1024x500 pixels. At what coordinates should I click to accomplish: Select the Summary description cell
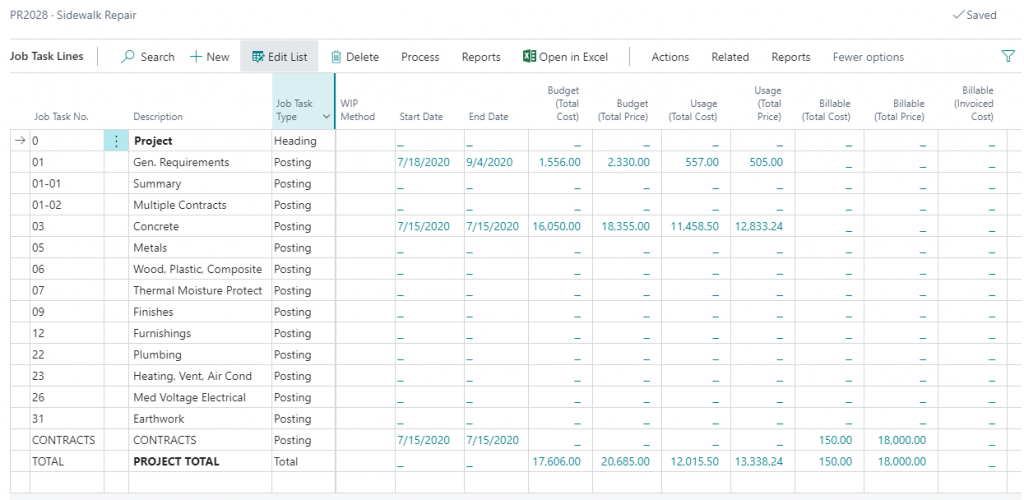pos(200,183)
